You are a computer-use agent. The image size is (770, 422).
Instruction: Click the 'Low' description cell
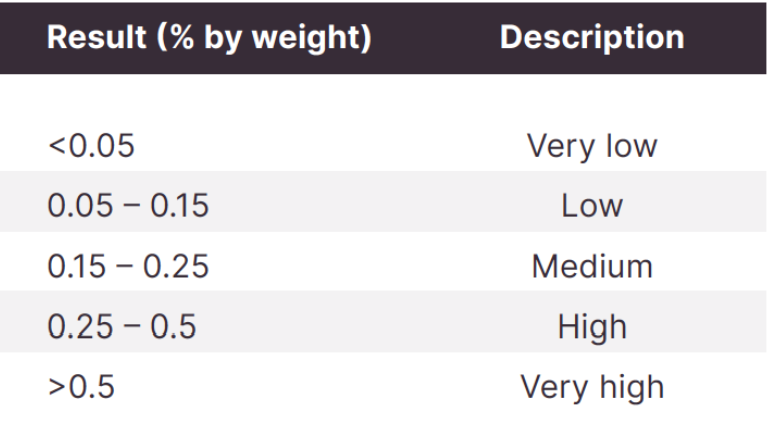point(592,205)
